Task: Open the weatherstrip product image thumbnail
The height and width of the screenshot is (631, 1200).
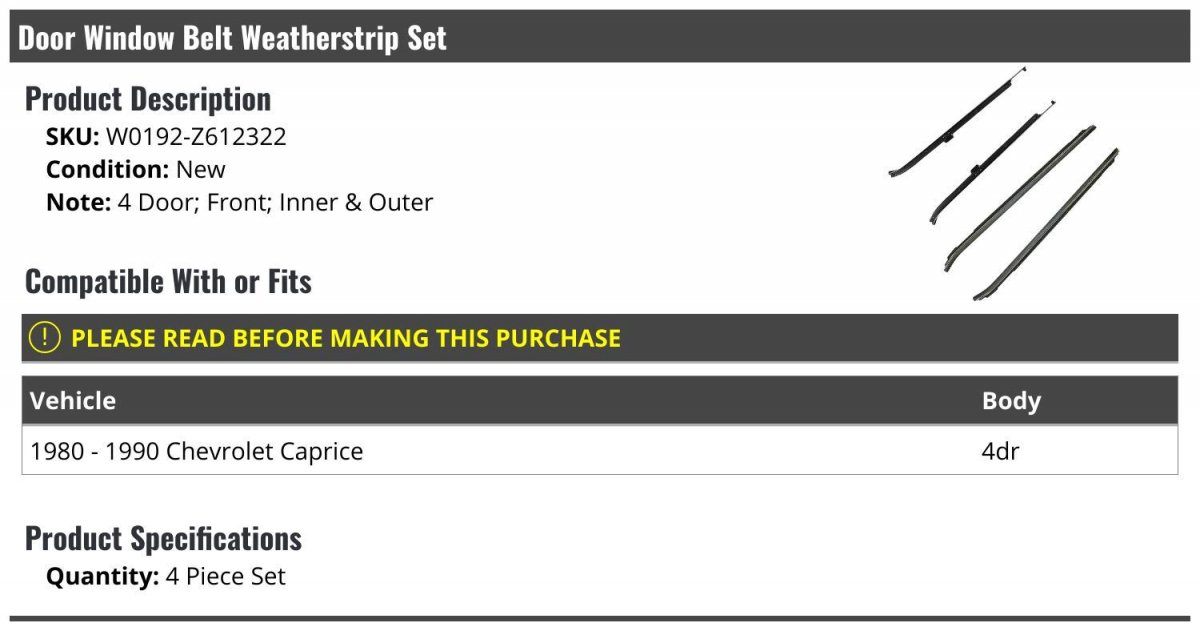Action: click(x=1003, y=184)
